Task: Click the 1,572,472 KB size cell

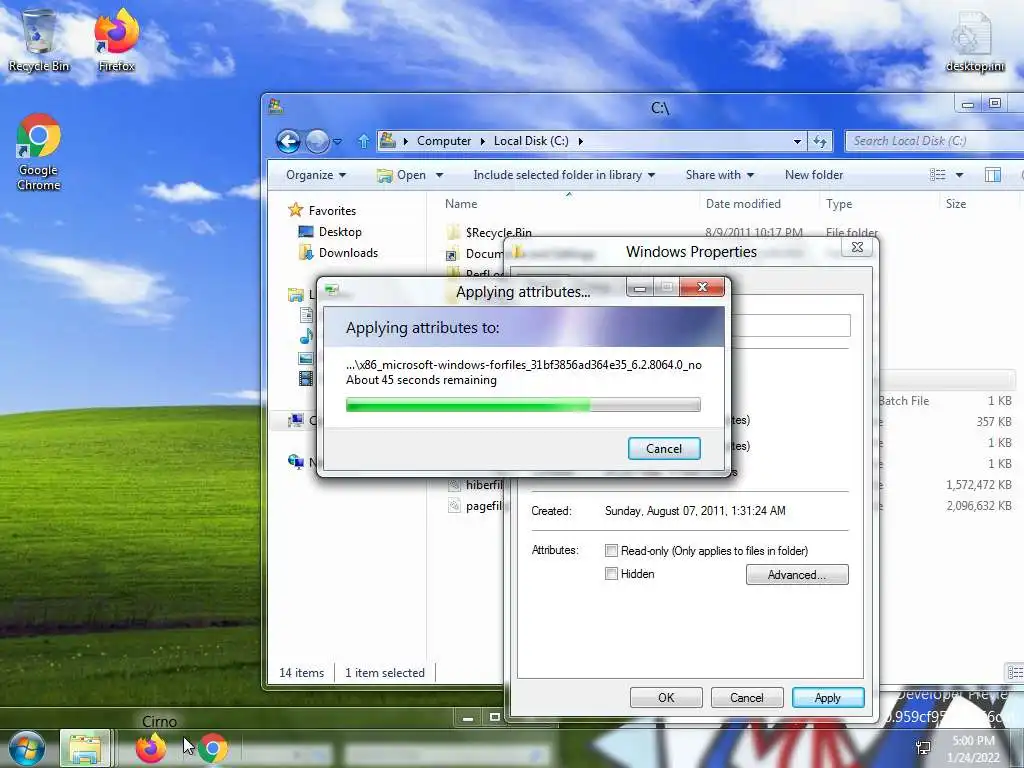Action: tap(978, 485)
